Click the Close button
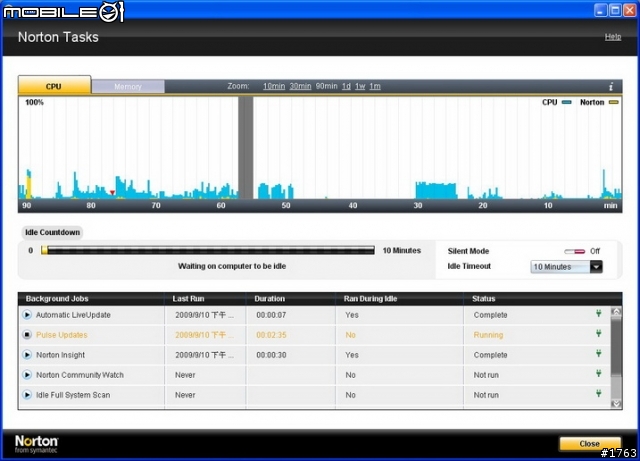 pyautogui.click(x=590, y=443)
